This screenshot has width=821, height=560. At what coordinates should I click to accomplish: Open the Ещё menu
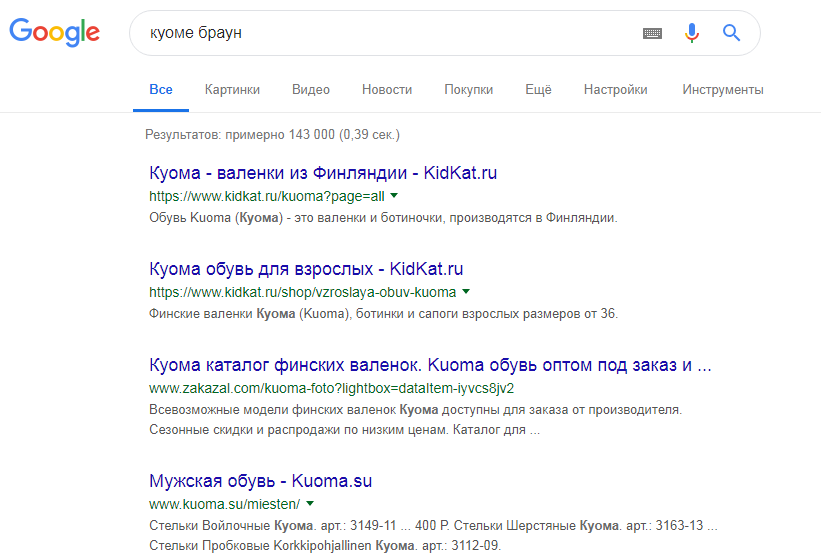point(538,89)
